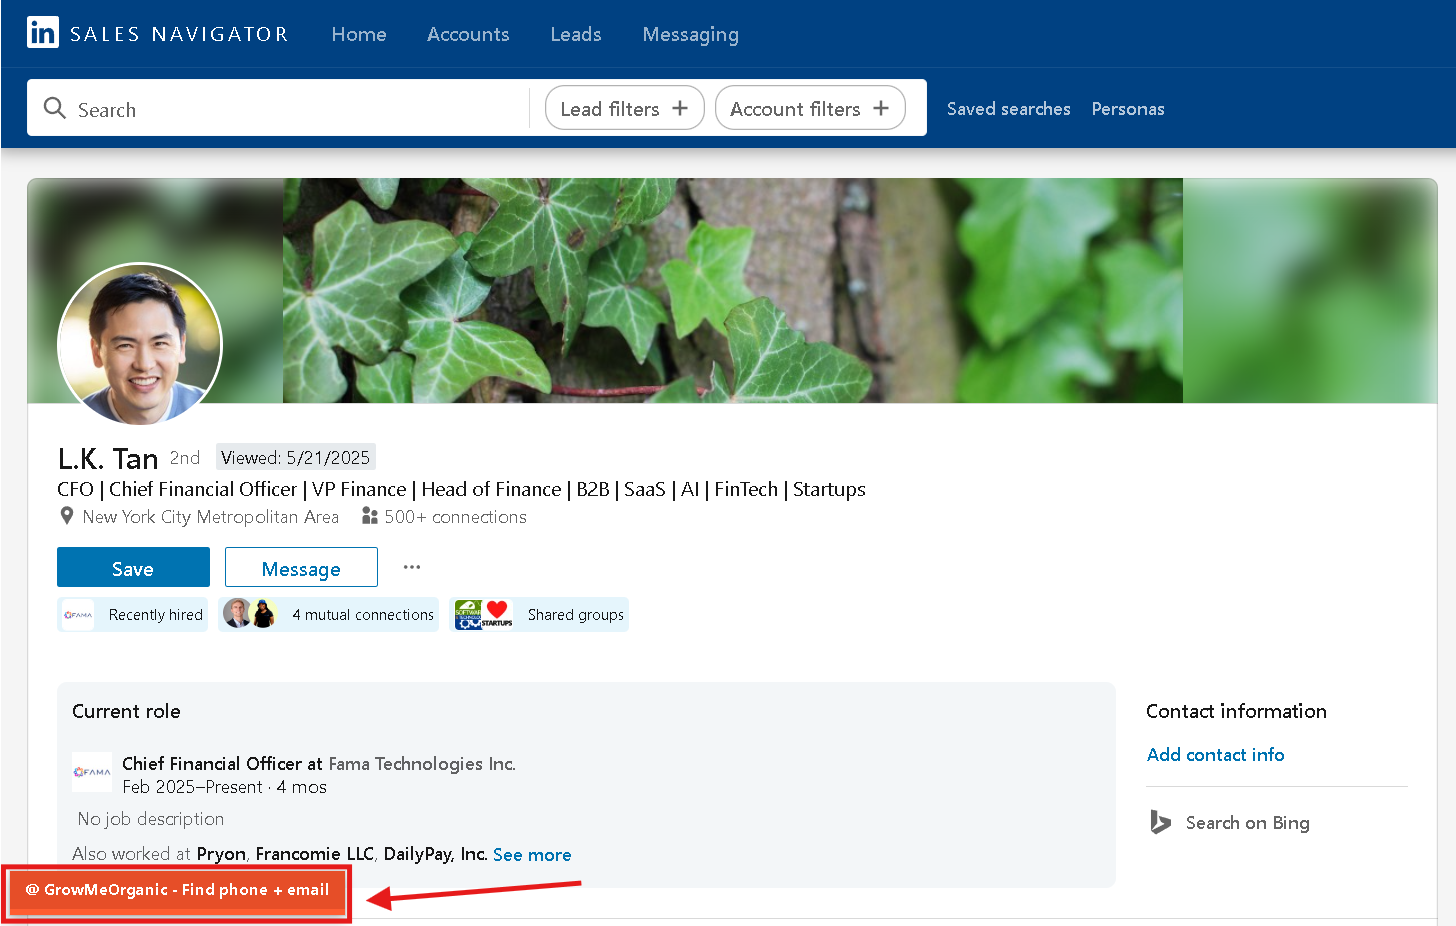Click the plus icon on Lead filters
This screenshot has width=1456, height=926.
tap(680, 108)
